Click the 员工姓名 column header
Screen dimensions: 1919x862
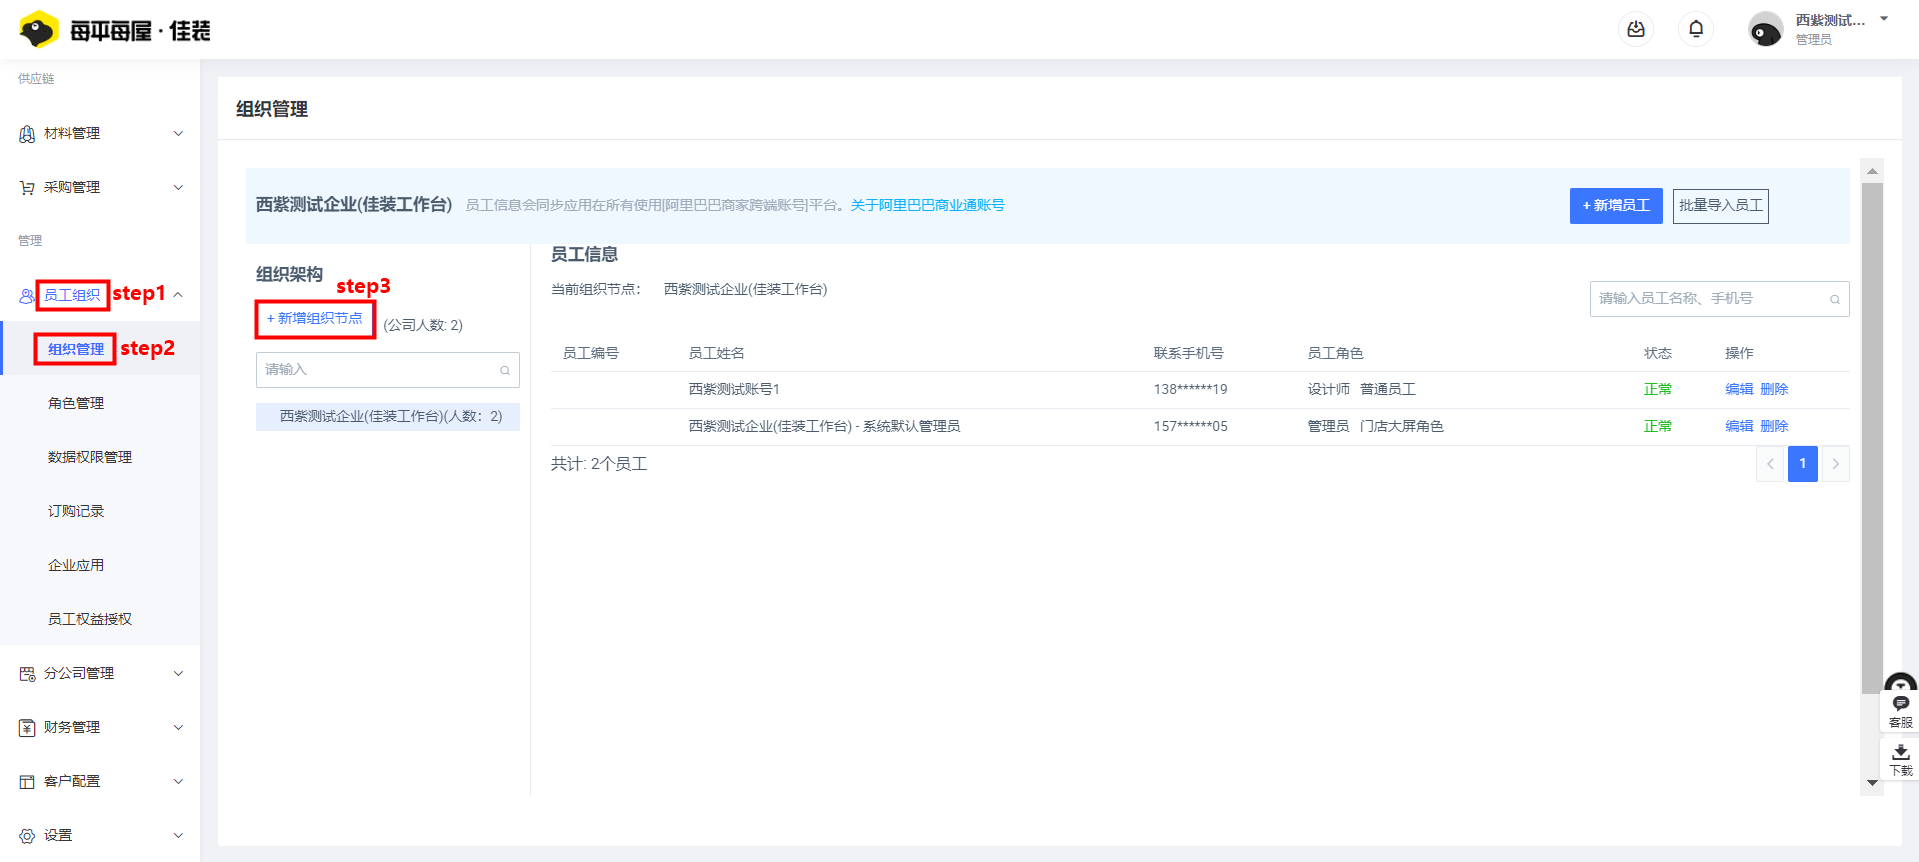pos(717,354)
